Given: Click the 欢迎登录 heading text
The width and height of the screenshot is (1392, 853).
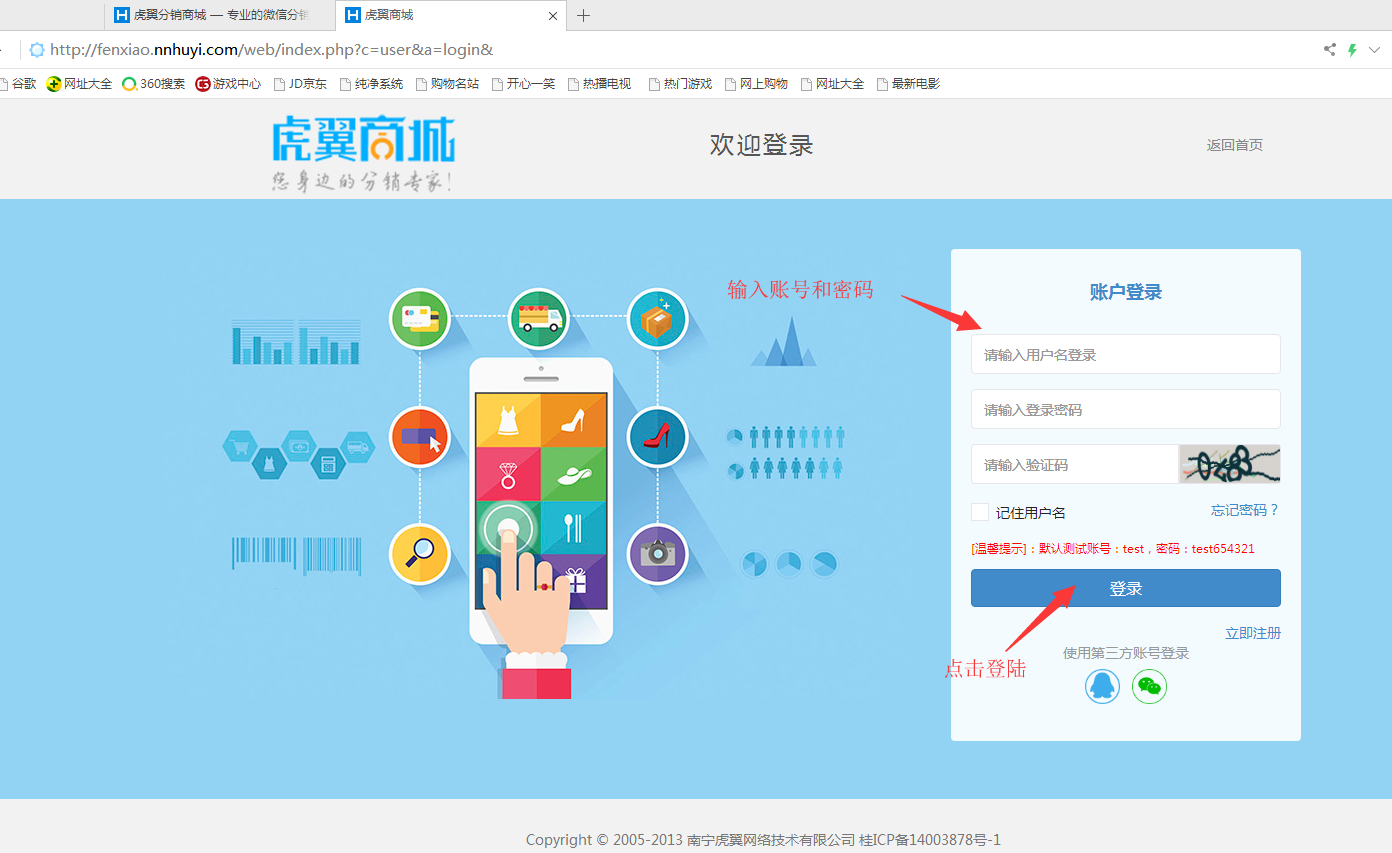Looking at the screenshot, I should pos(762,145).
